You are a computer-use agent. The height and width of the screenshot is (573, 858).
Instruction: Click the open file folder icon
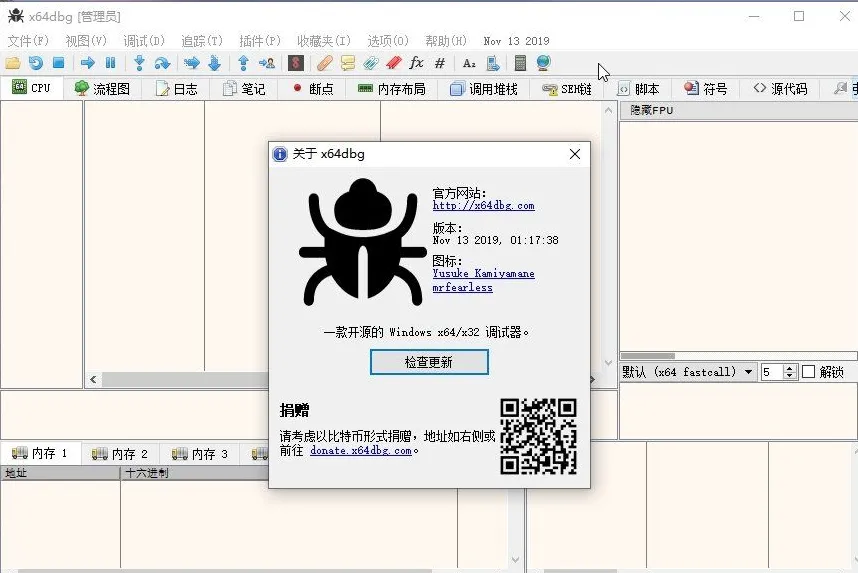click(x=13, y=63)
